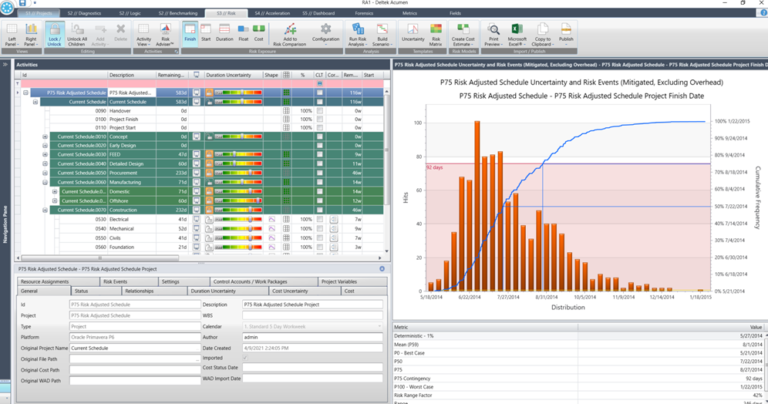Toggle CLT checkbox for Mechanical row
Image resolution: width=768 pixels, height=404 pixels.
pos(319,229)
